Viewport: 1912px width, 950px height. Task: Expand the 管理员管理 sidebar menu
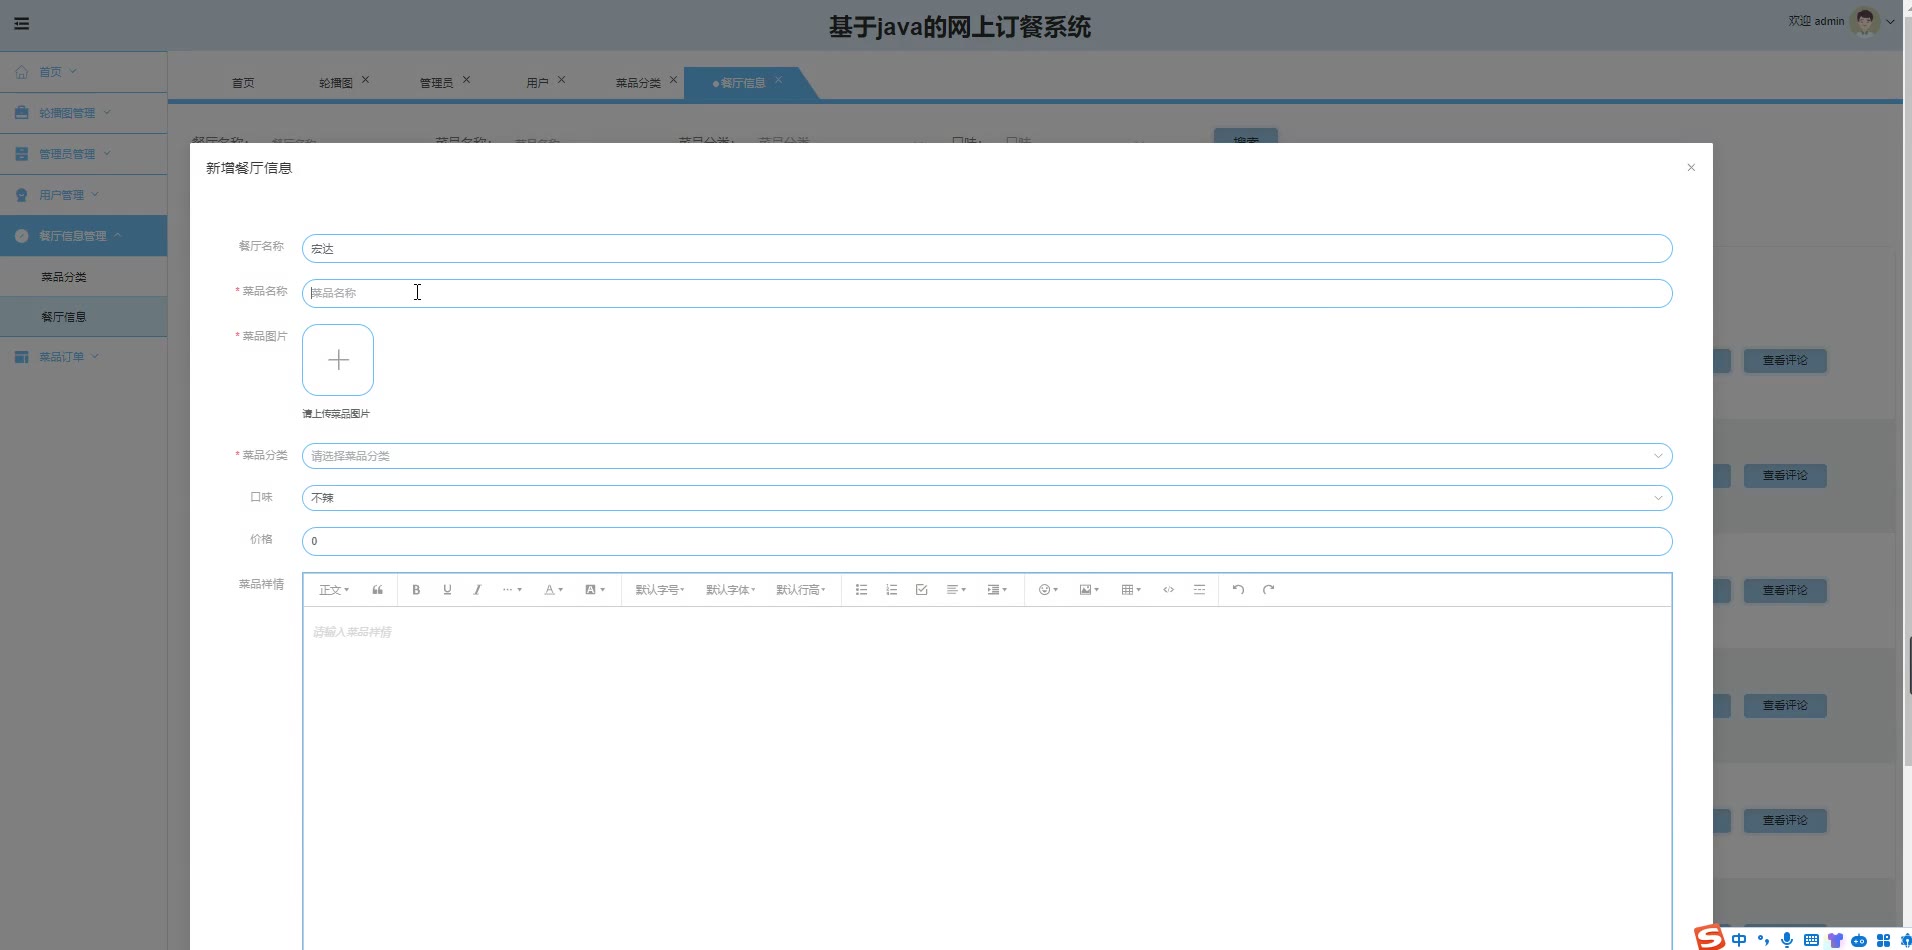pos(83,154)
